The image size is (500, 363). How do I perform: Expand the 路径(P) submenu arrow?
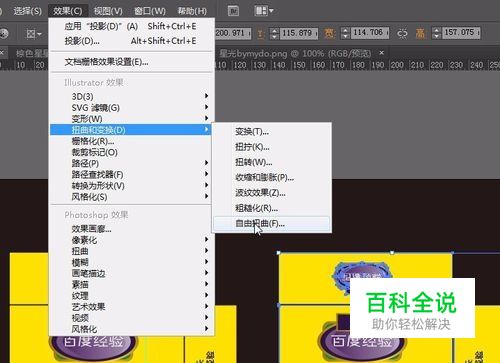click(207, 163)
